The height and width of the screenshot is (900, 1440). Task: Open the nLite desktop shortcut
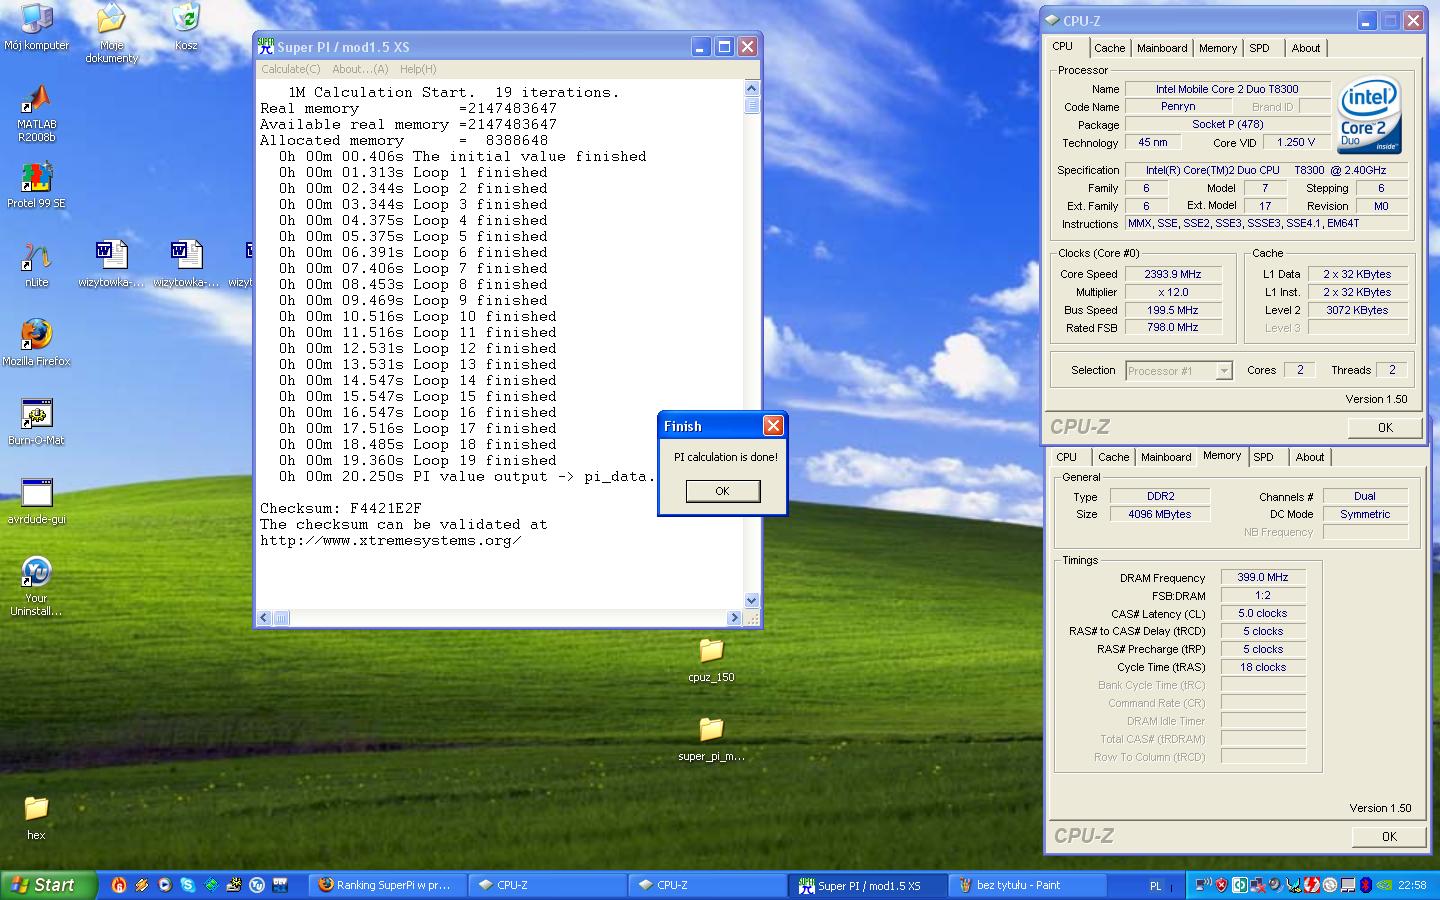[36, 258]
